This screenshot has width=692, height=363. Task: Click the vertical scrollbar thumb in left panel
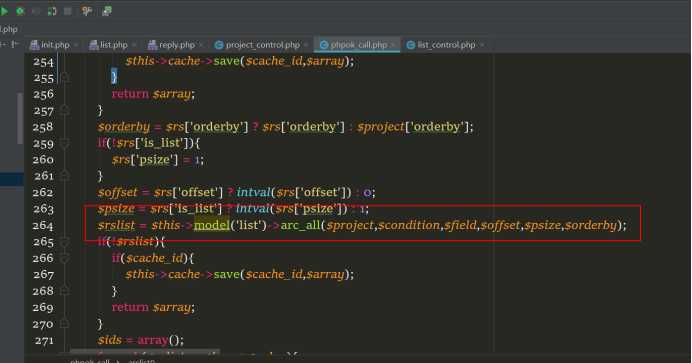click(x=20, y=118)
